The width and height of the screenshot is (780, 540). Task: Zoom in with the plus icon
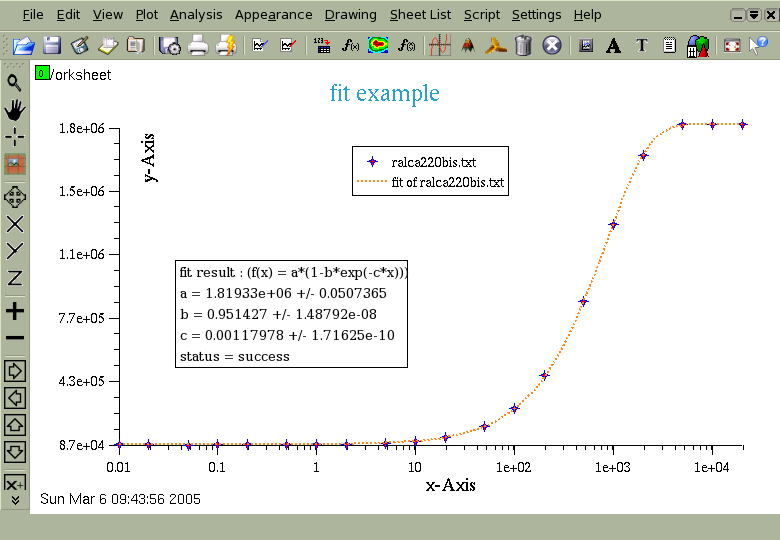point(14,311)
